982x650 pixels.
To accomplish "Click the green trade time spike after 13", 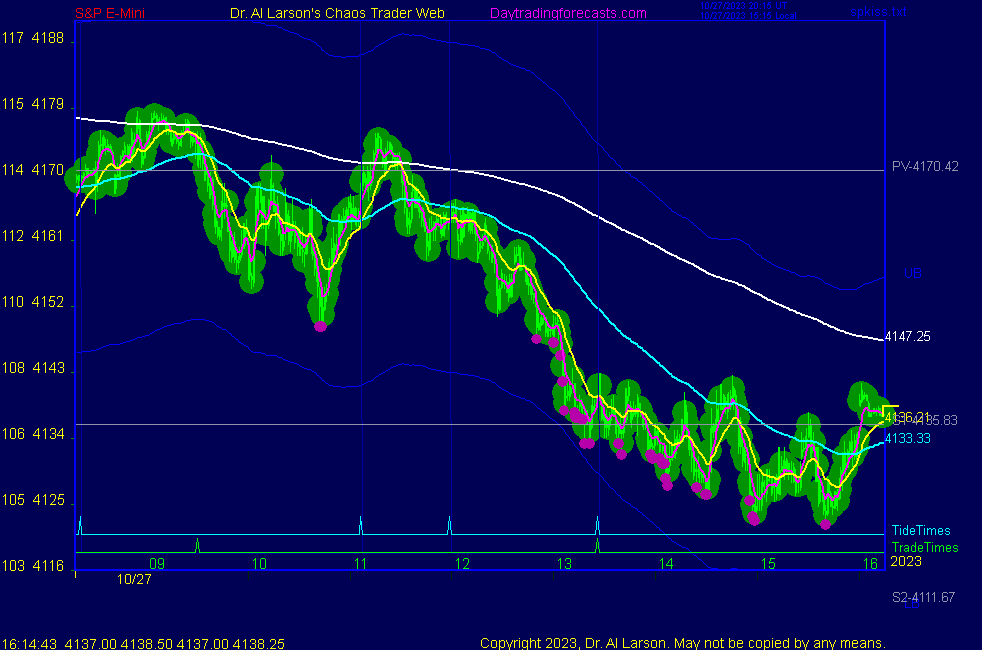I will (597, 545).
